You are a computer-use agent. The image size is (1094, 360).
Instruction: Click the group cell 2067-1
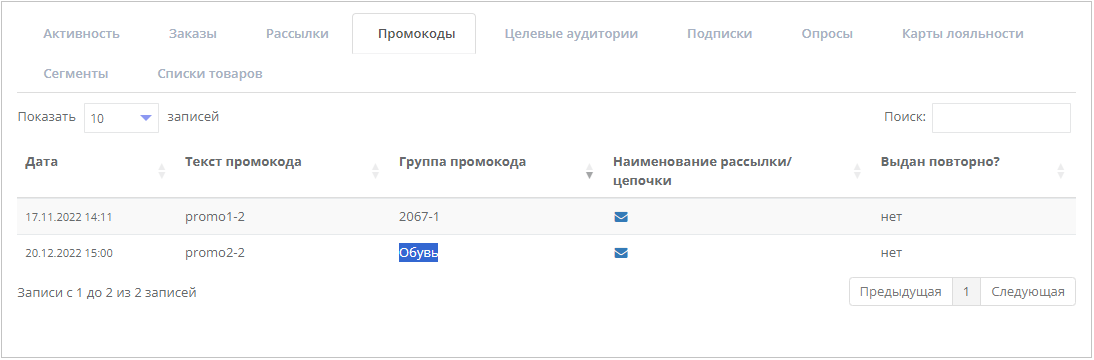(419, 217)
